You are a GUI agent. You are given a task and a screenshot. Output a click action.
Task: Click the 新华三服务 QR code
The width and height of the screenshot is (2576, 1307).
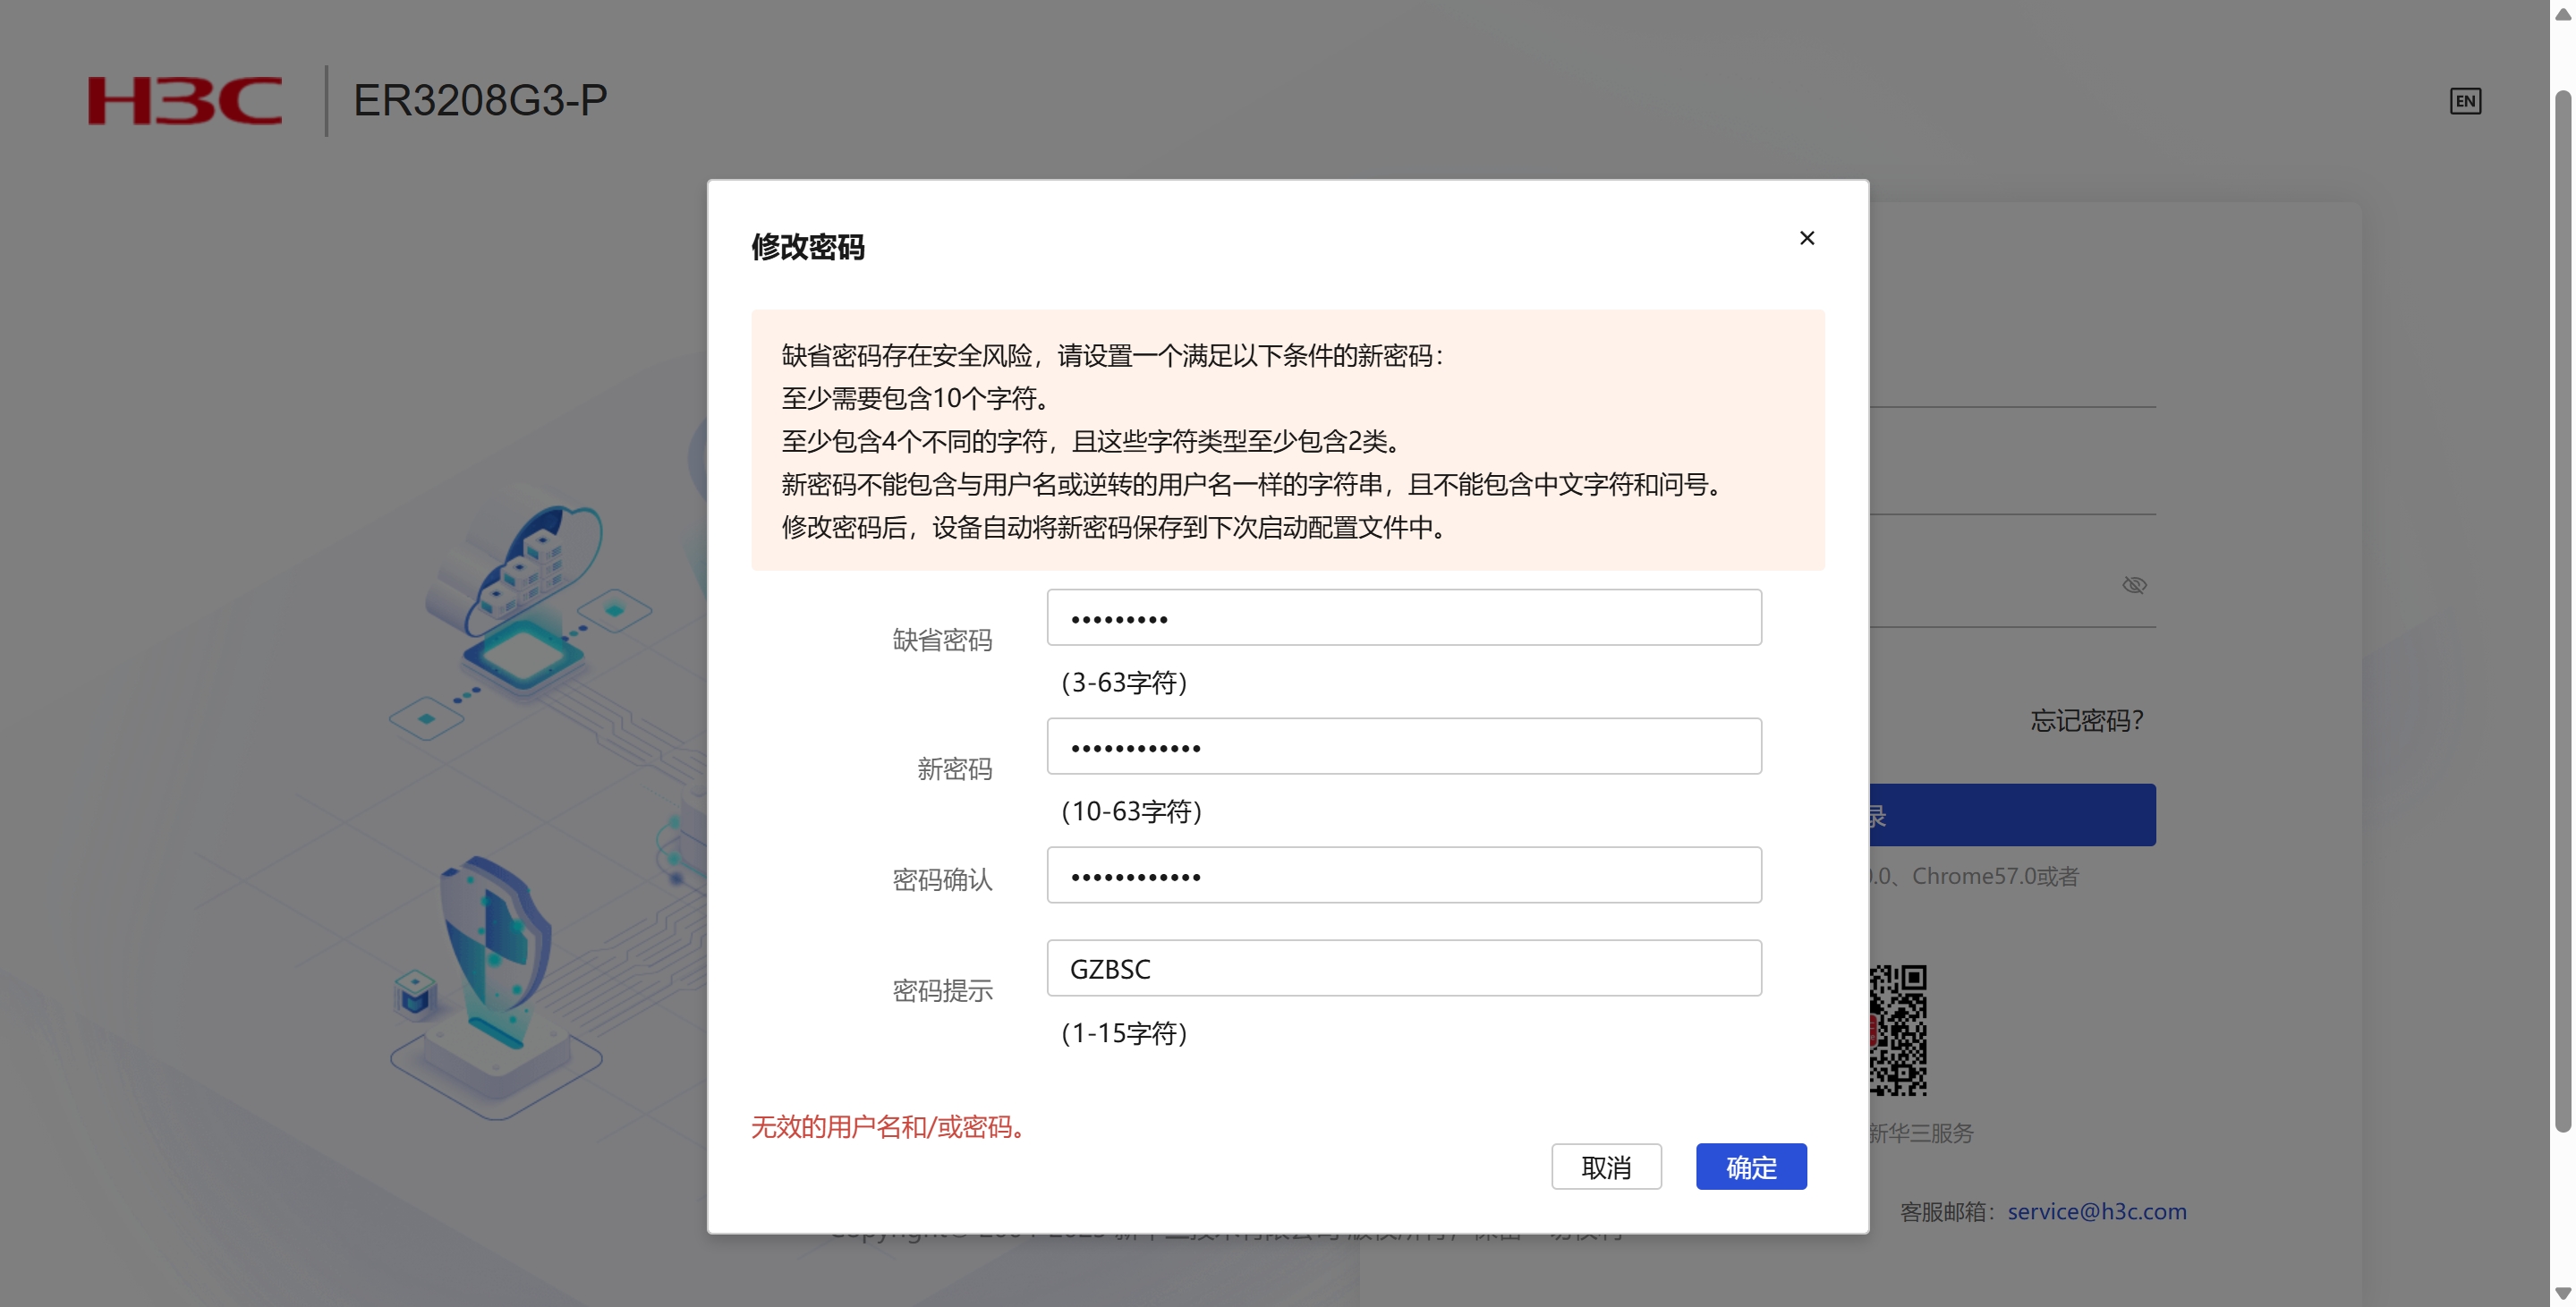tap(1898, 1030)
